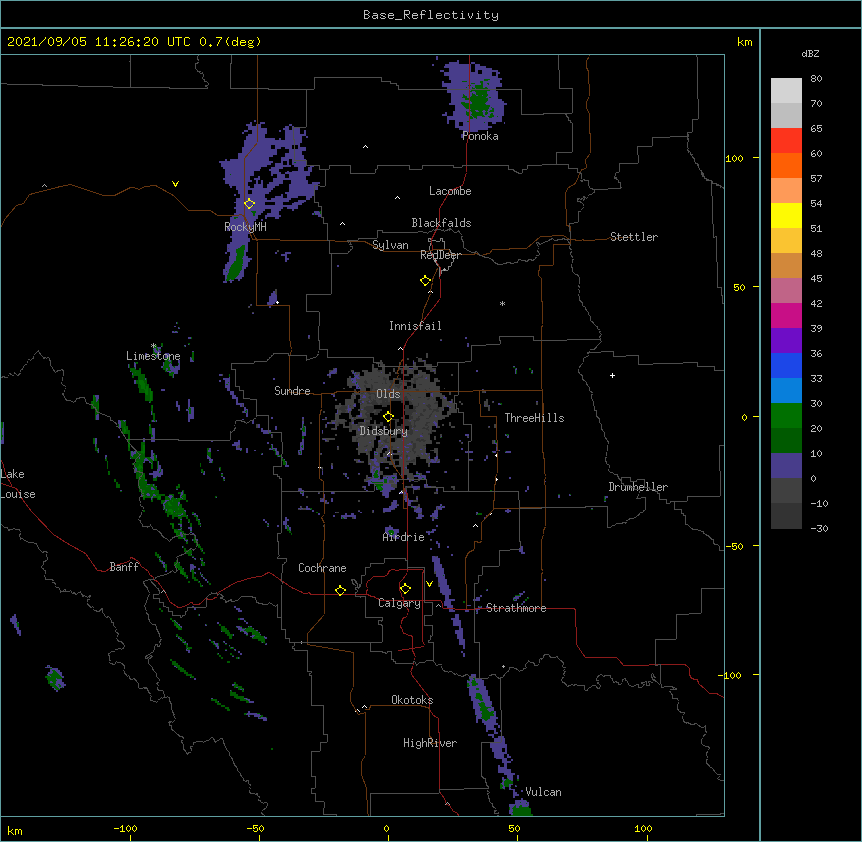Select the purple 36-39 dBZ legend swatch
Viewport: 862px width, 842px height.
[x=786, y=341]
